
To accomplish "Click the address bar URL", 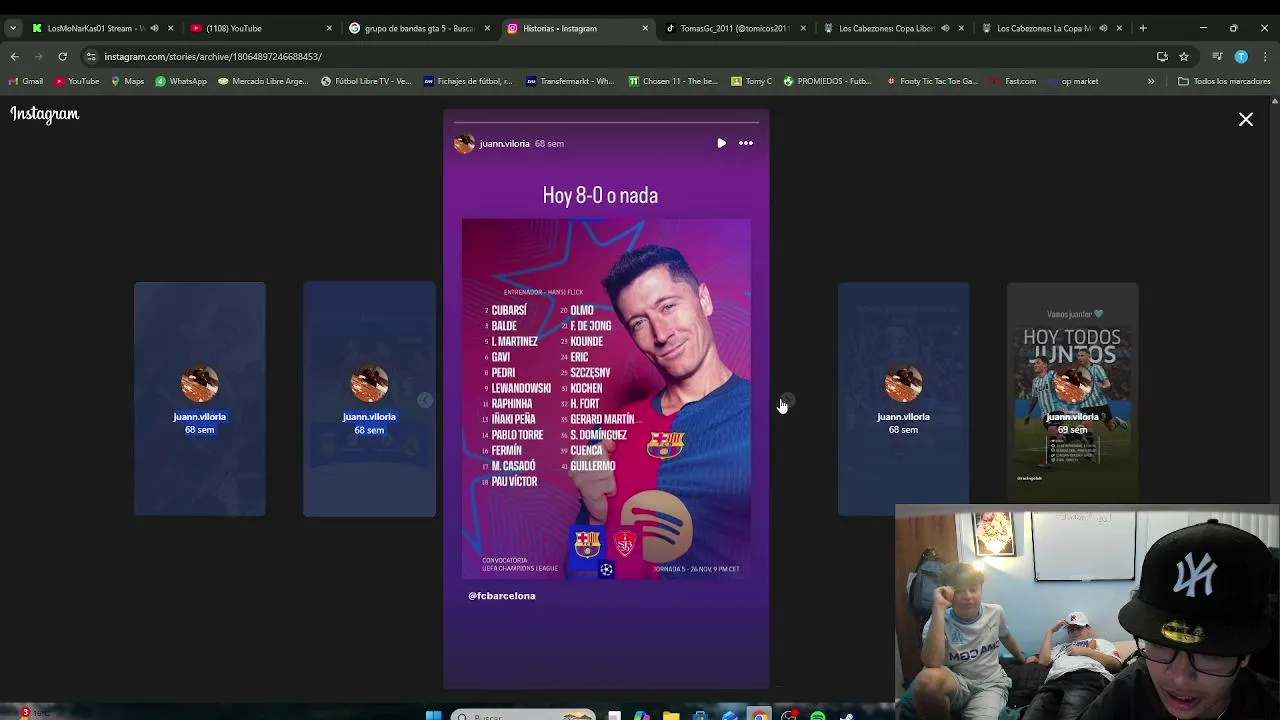I will 213,57.
